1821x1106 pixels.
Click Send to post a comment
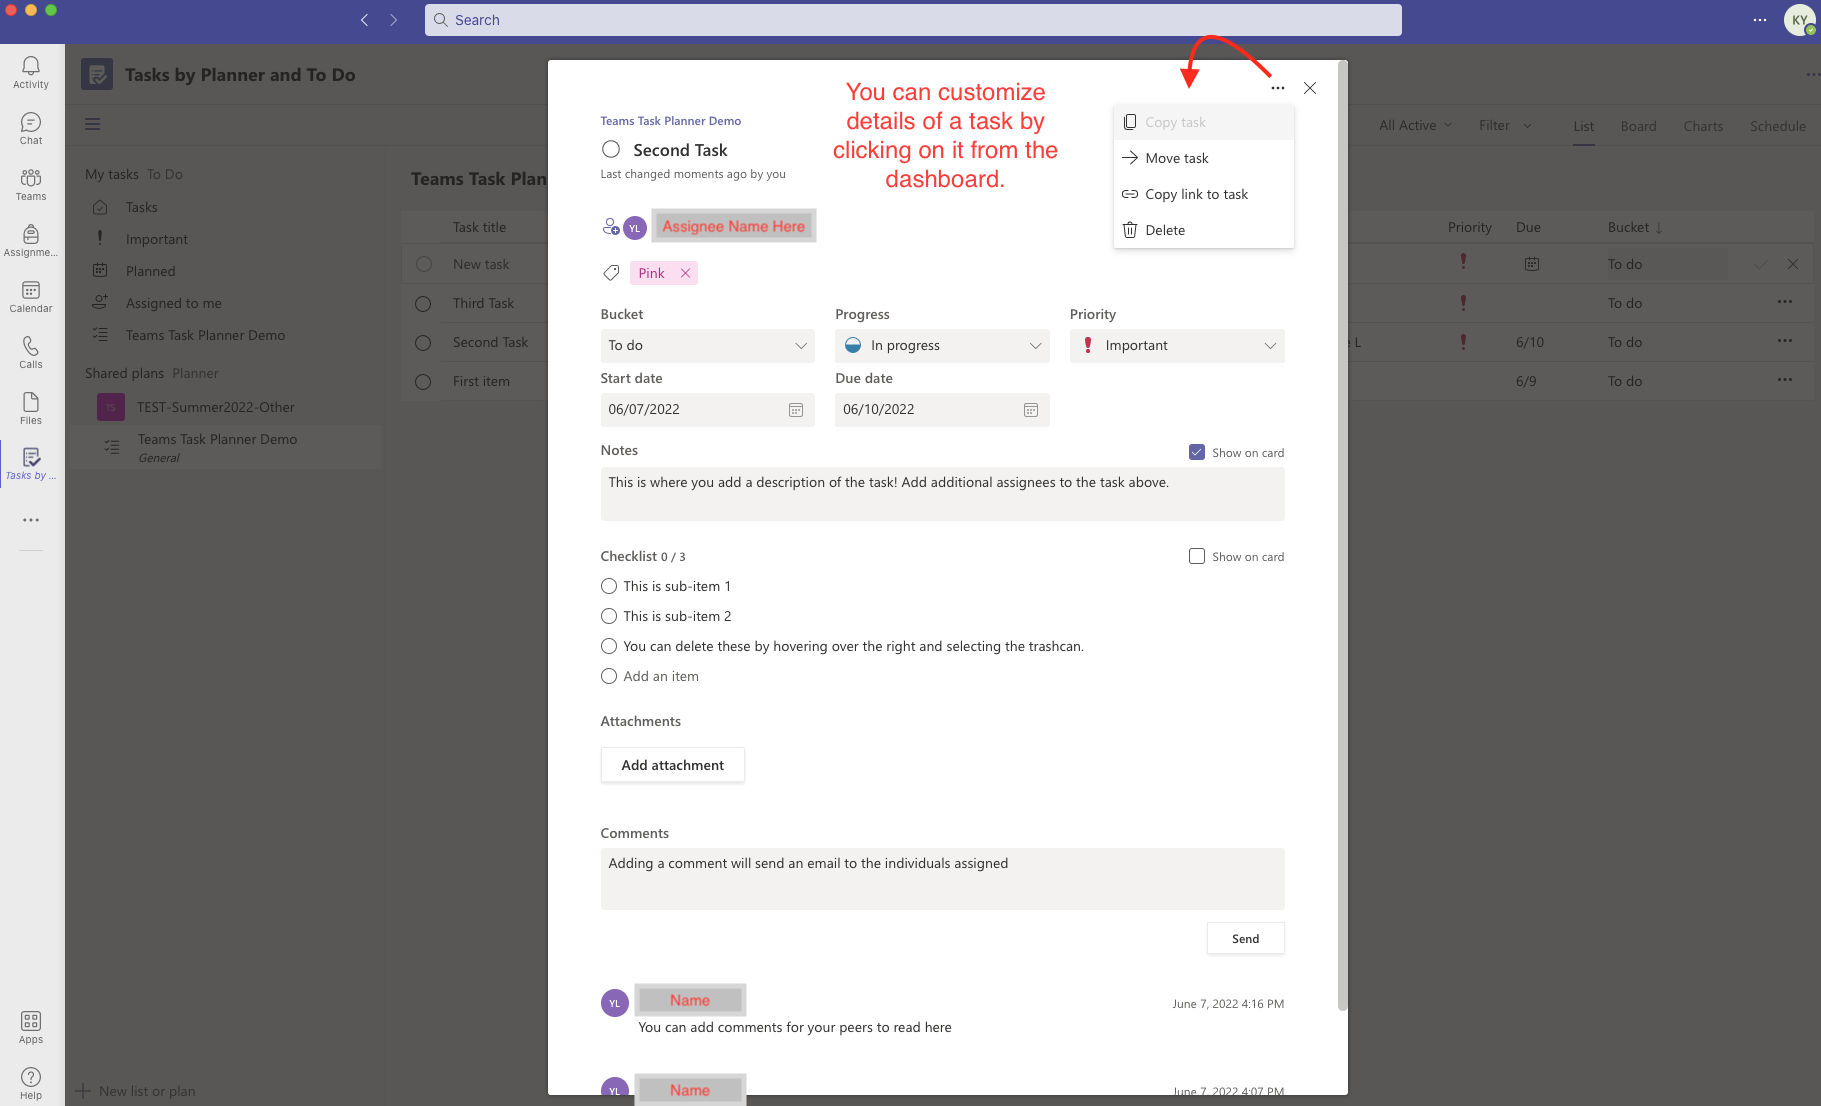pyautogui.click(x=1245, y=938)
